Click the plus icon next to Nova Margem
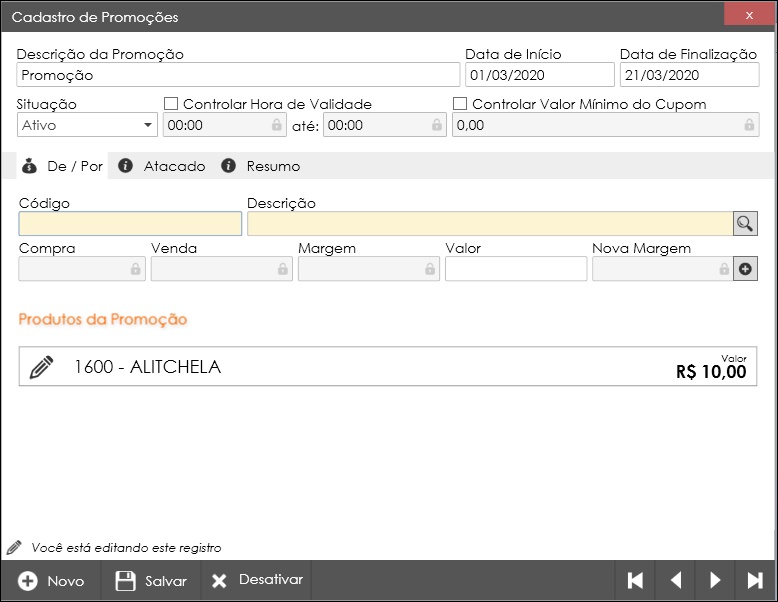 click(x=745, y=269)
